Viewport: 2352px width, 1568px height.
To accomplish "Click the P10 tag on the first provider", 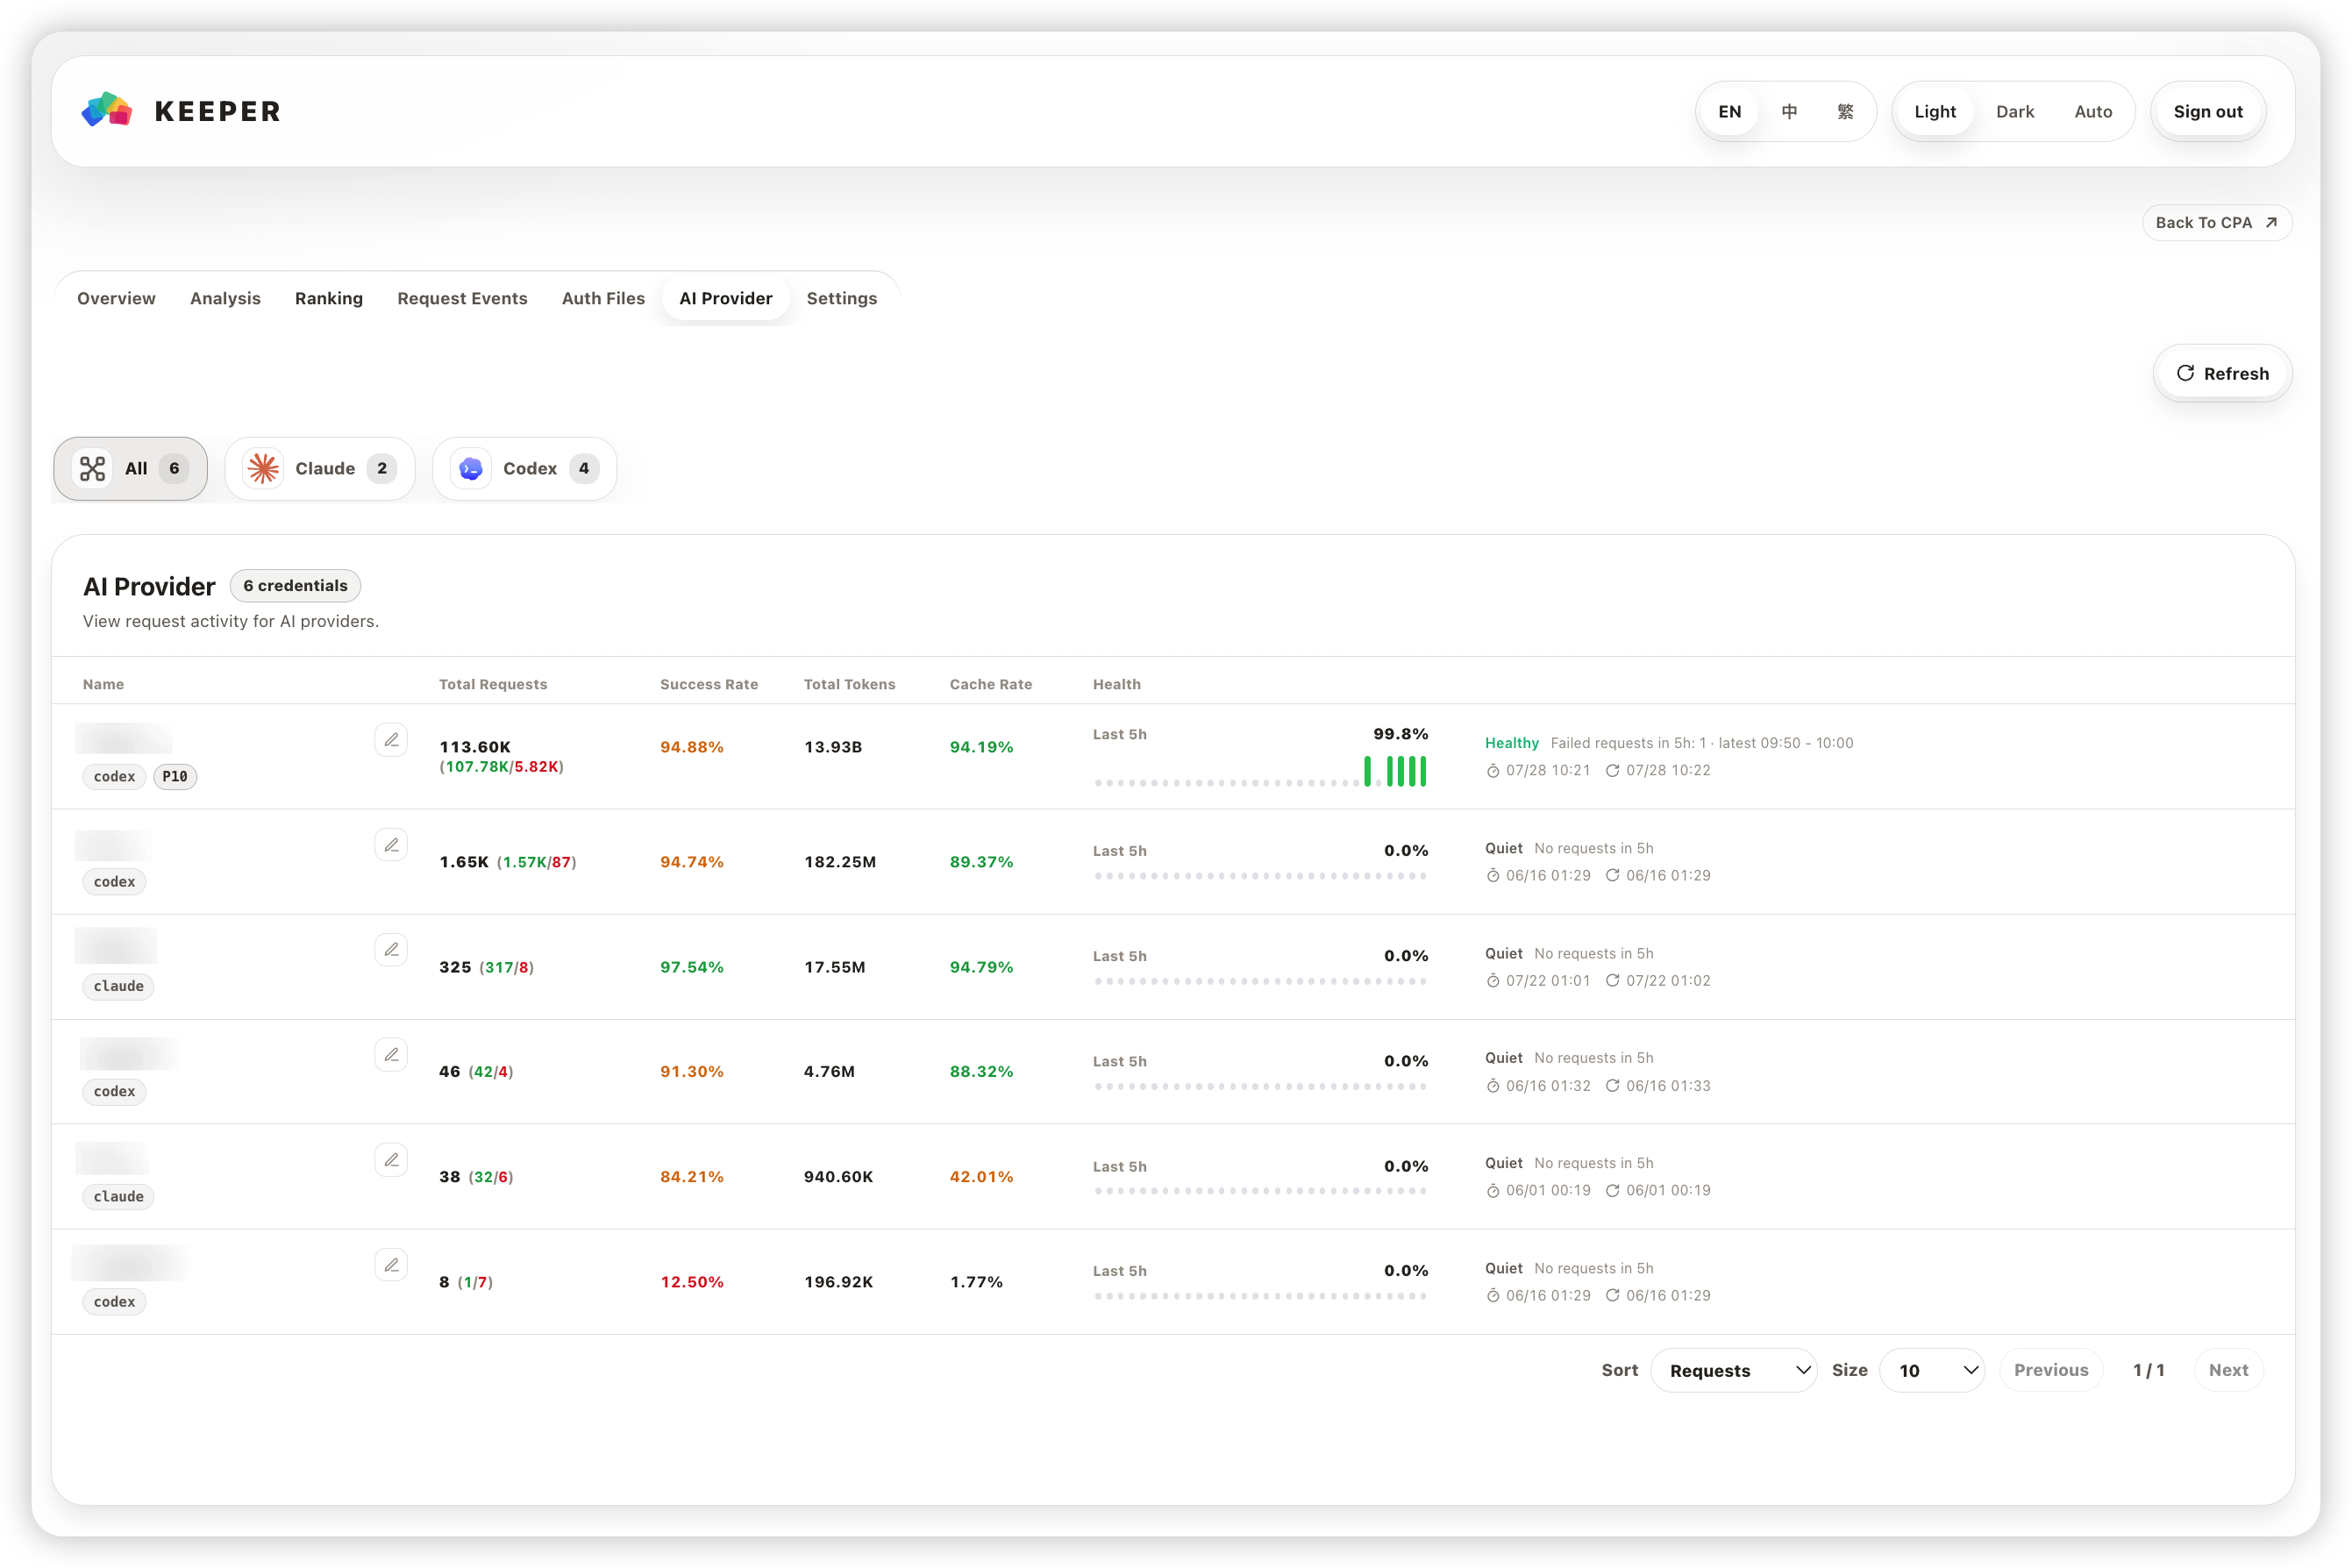I will point(175,776).
